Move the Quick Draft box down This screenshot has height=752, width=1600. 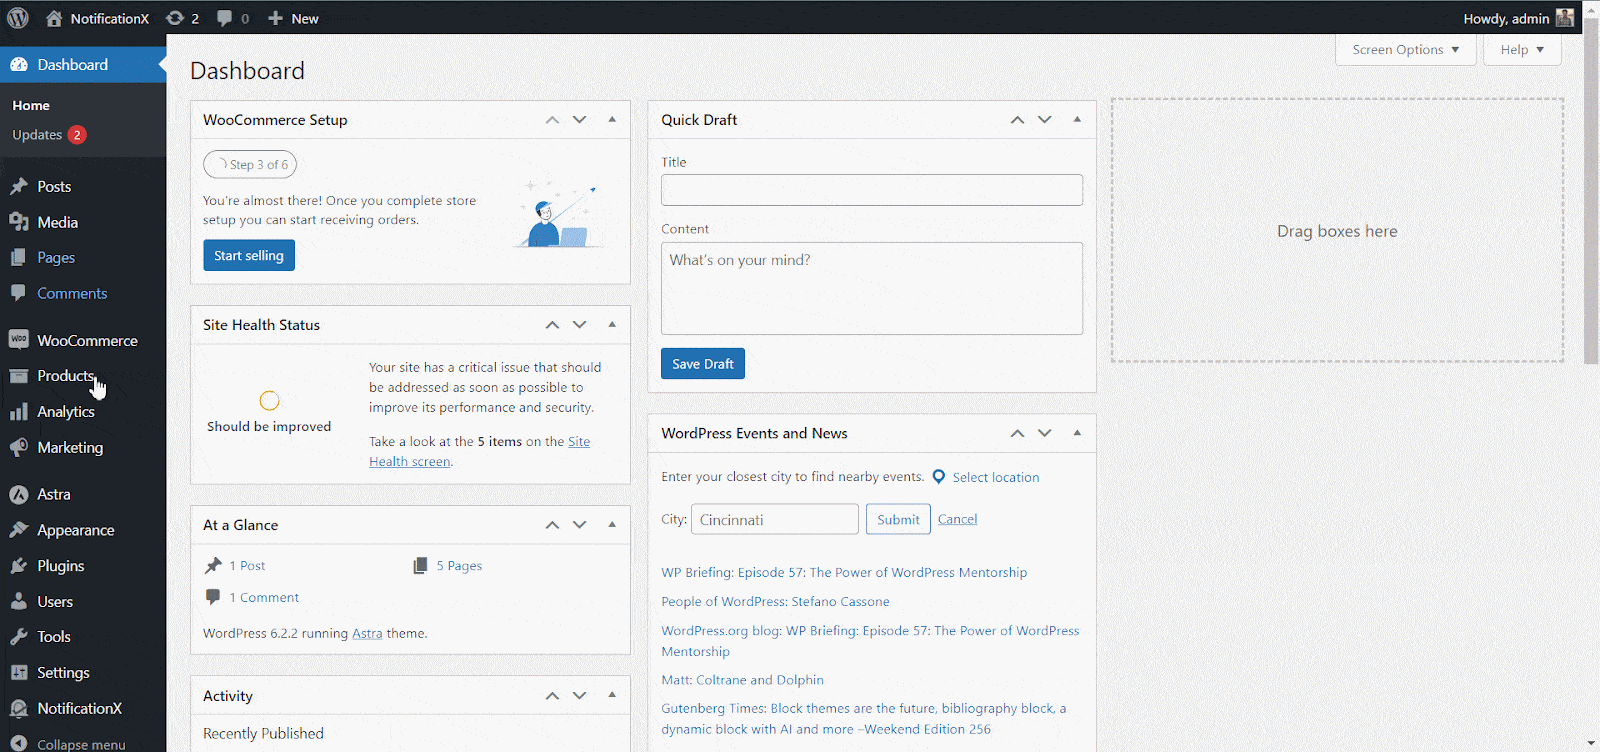(x=1044, y=120)
